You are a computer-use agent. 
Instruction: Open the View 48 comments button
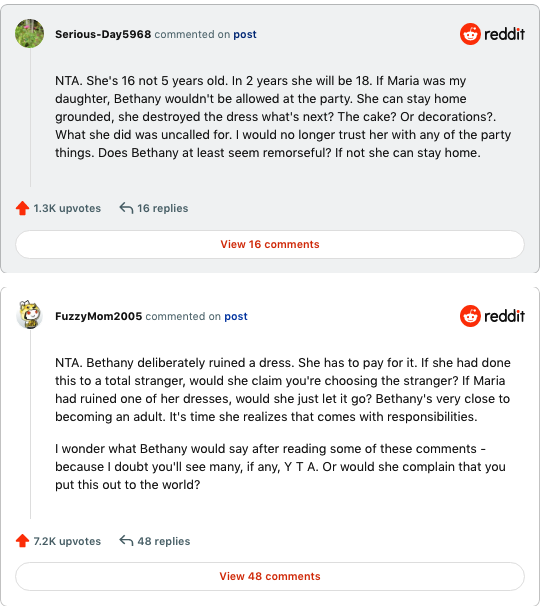click(x=270, y=576)
